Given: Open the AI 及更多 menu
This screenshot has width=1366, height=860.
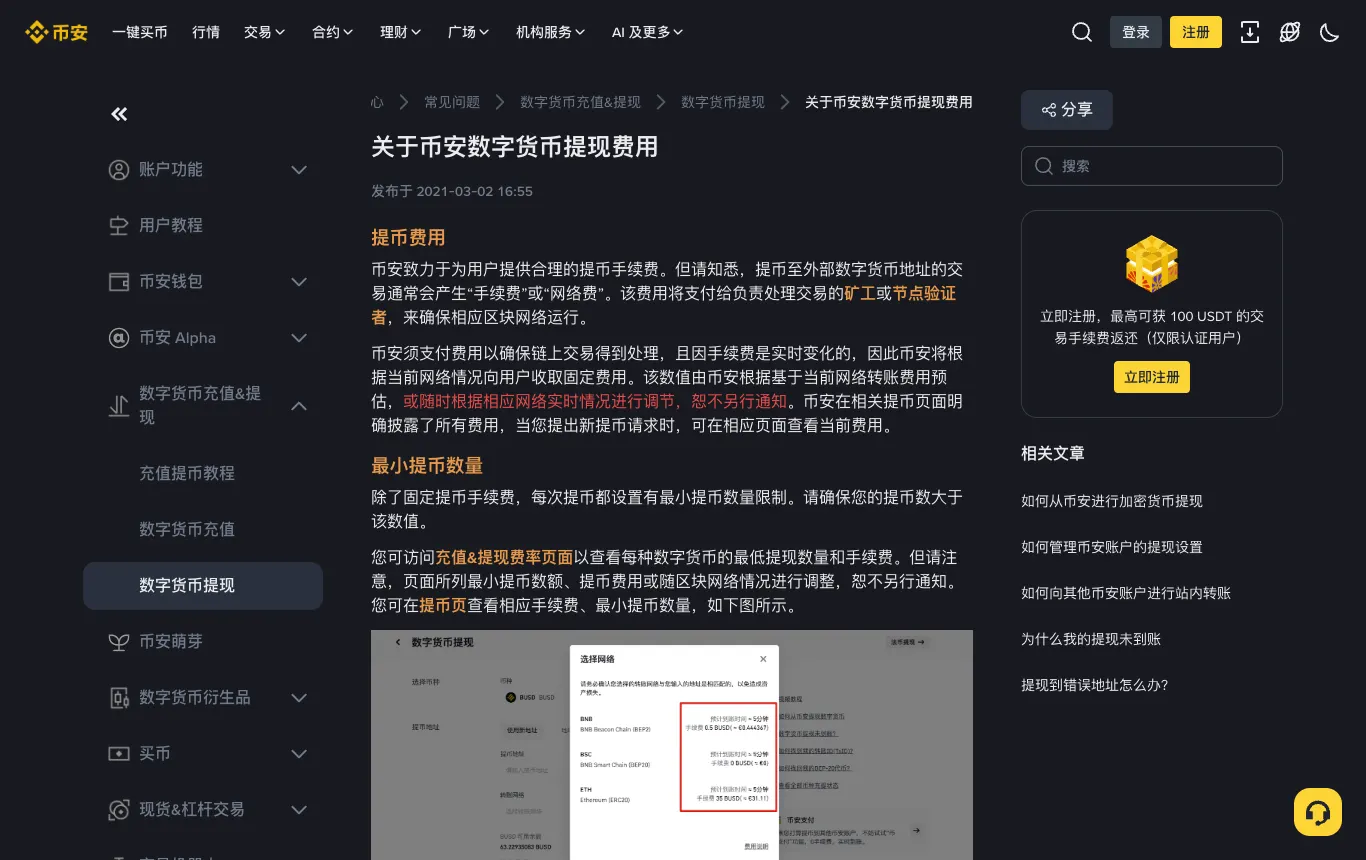Looking at the screenshot, I should click(648, 32).
